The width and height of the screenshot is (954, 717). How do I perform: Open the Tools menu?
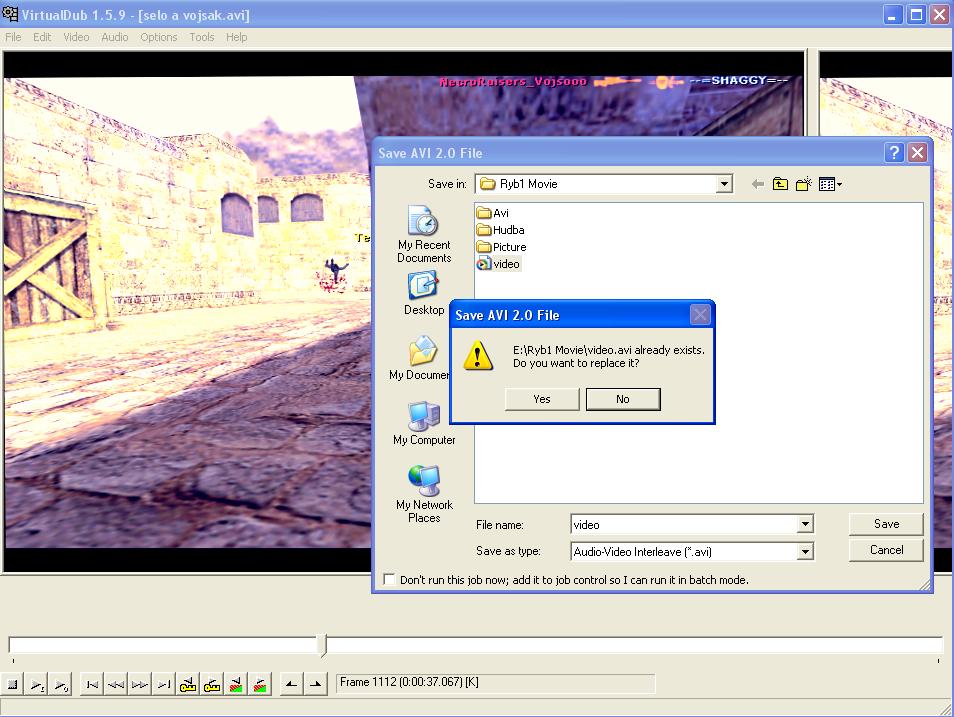click(201, 37)
